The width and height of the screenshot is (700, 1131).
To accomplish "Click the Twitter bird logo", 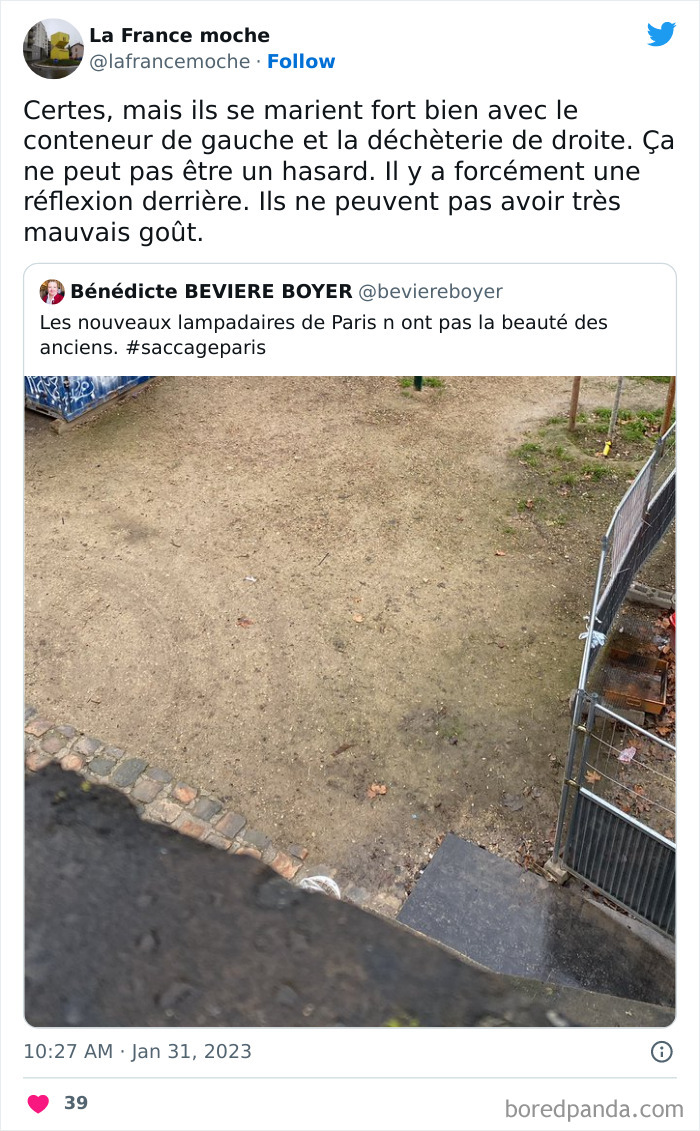I will (x=661, y=34).
